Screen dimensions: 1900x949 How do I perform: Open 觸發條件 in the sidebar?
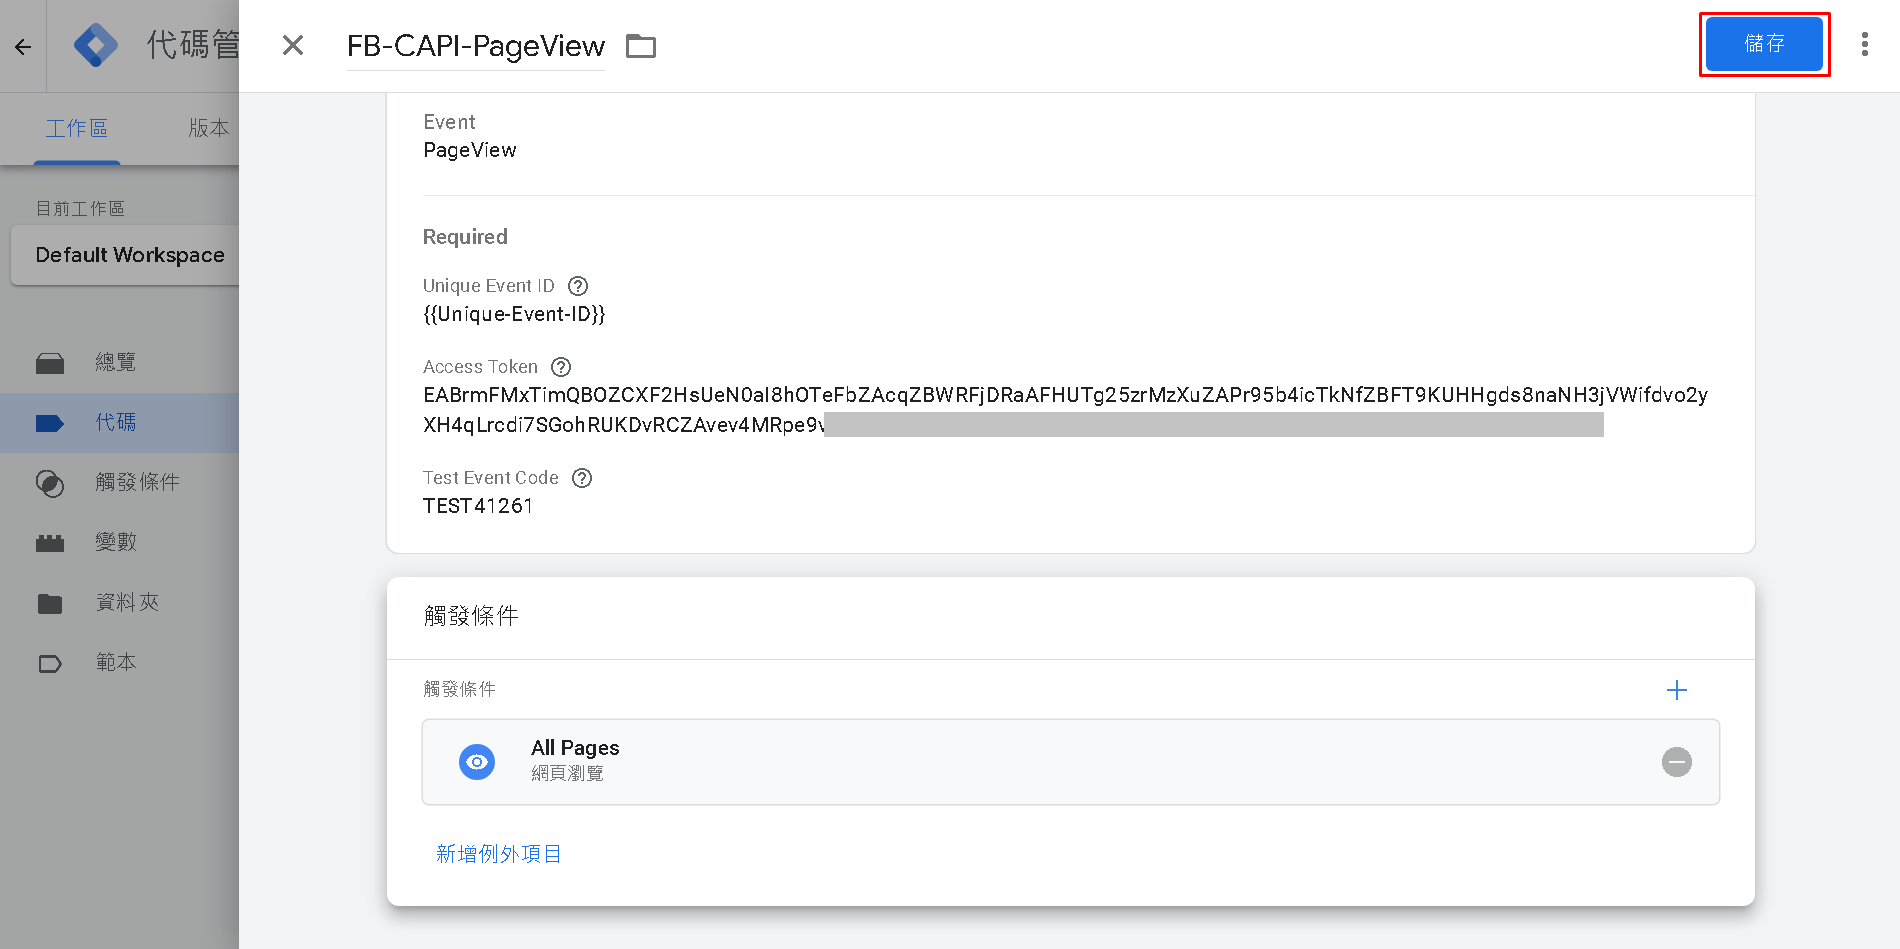click(x=119, y=482)
